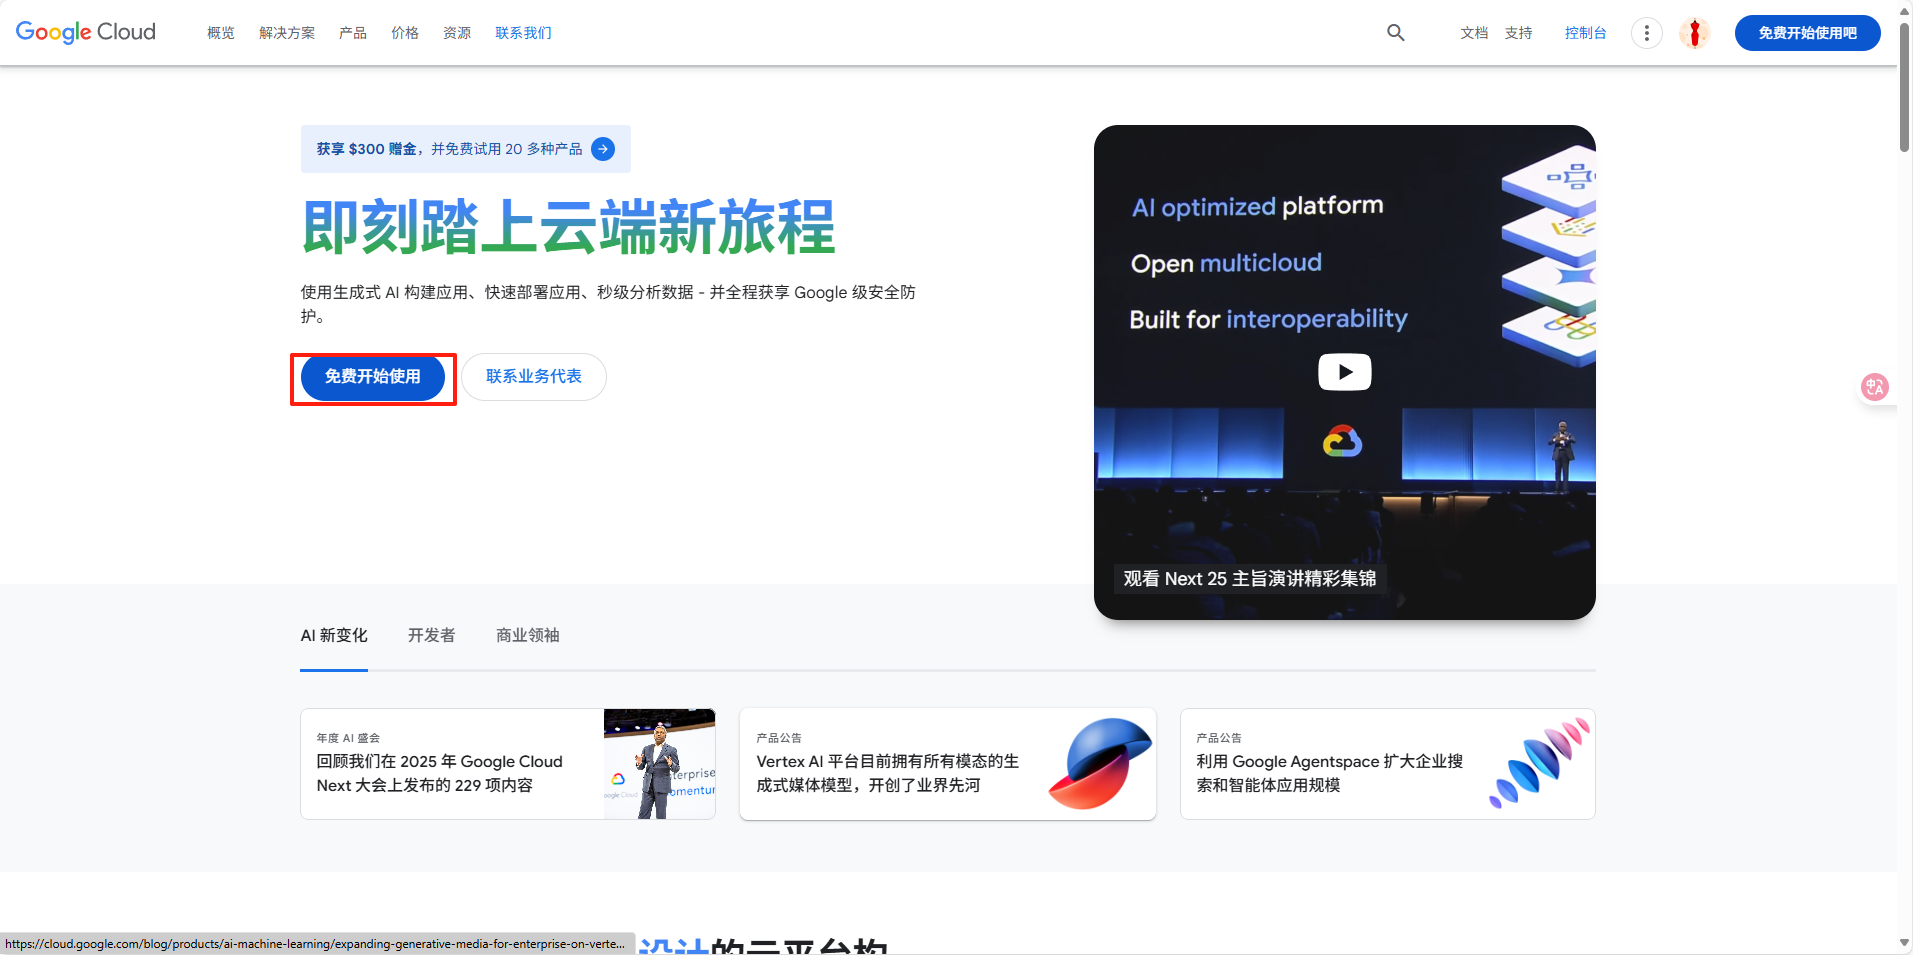
Task: Open the user account avatar
Action: [x=1694, y=33]
